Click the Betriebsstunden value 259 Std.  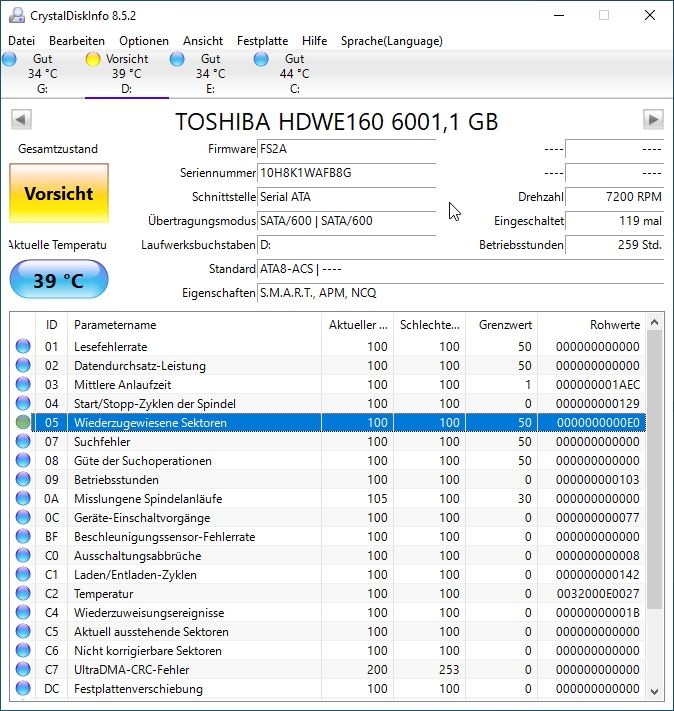pos(615,245)
